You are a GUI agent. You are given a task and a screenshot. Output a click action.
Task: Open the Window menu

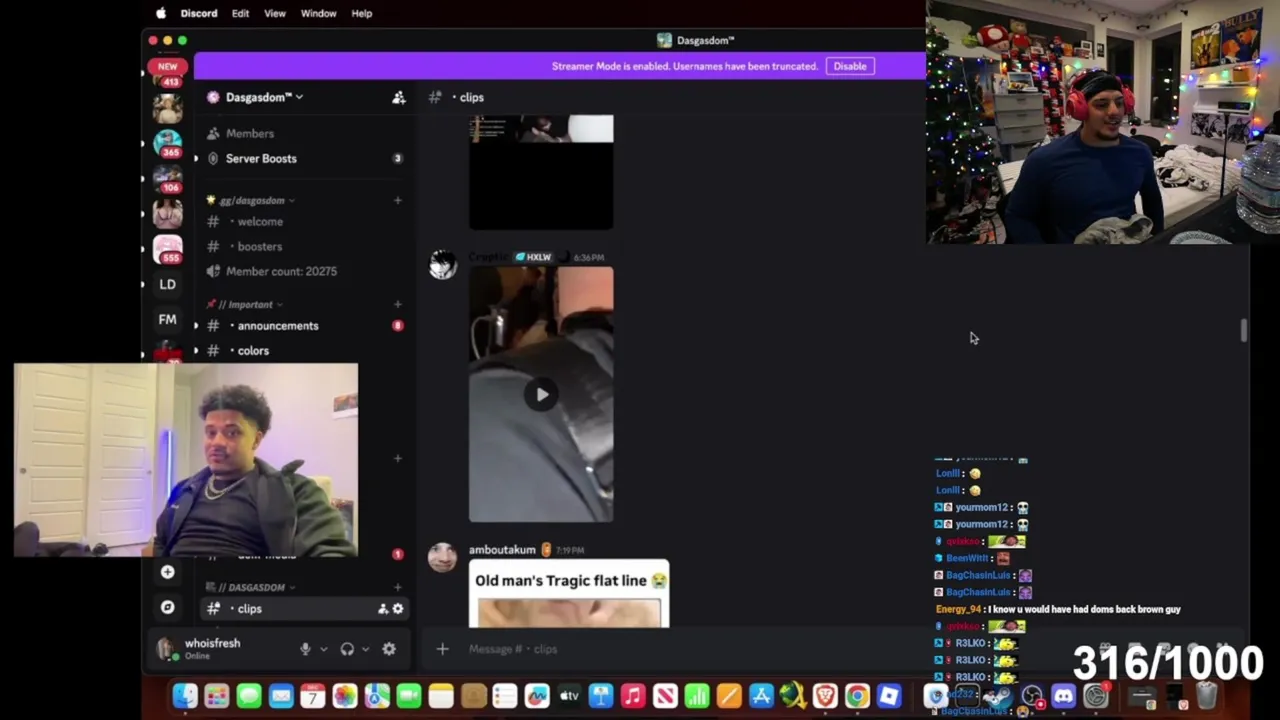click(x=318, y=13)
